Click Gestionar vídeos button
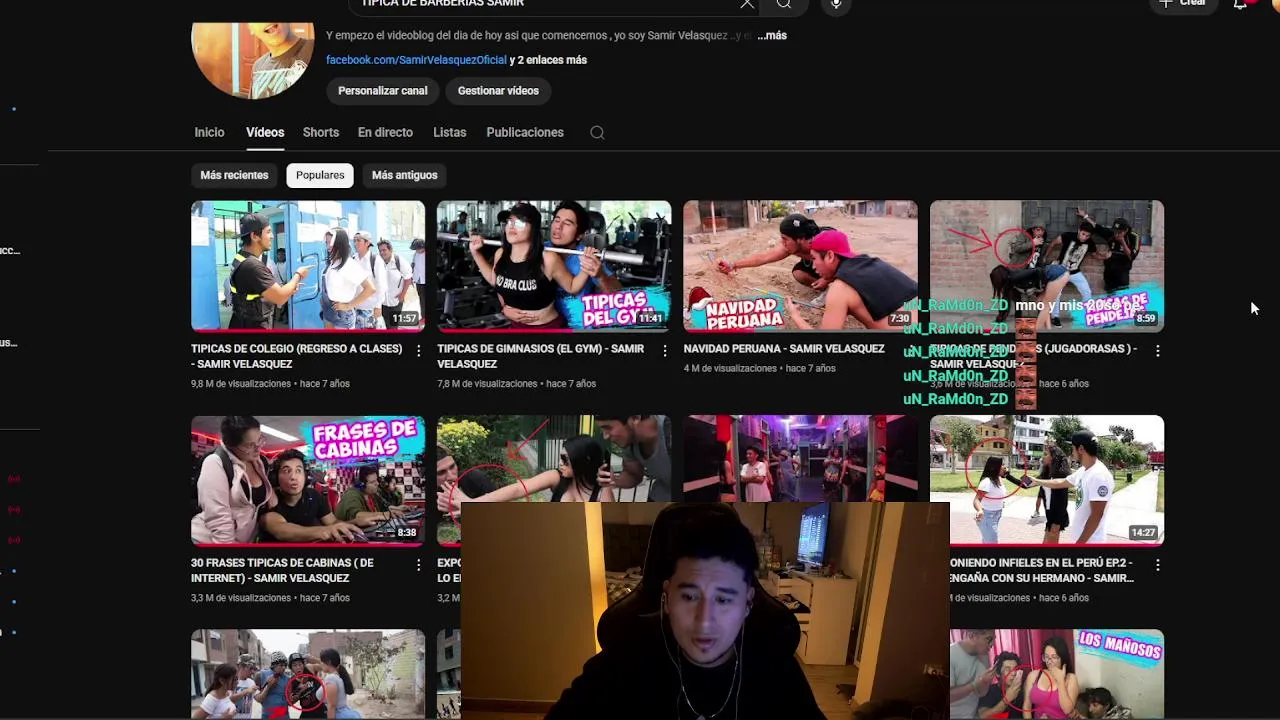1280x720 pixels. pyautogui.click(x=498, y=91)
